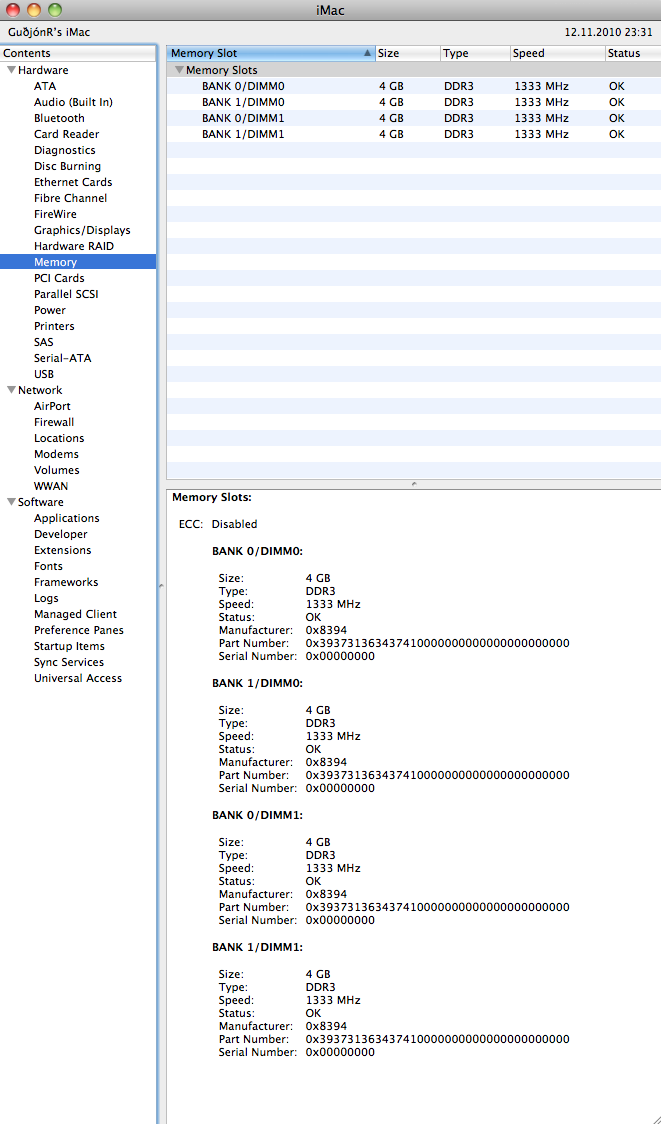Screen dimensions: 661x1124
Task: Open Card Reader info
Action: tap(67, 134)
